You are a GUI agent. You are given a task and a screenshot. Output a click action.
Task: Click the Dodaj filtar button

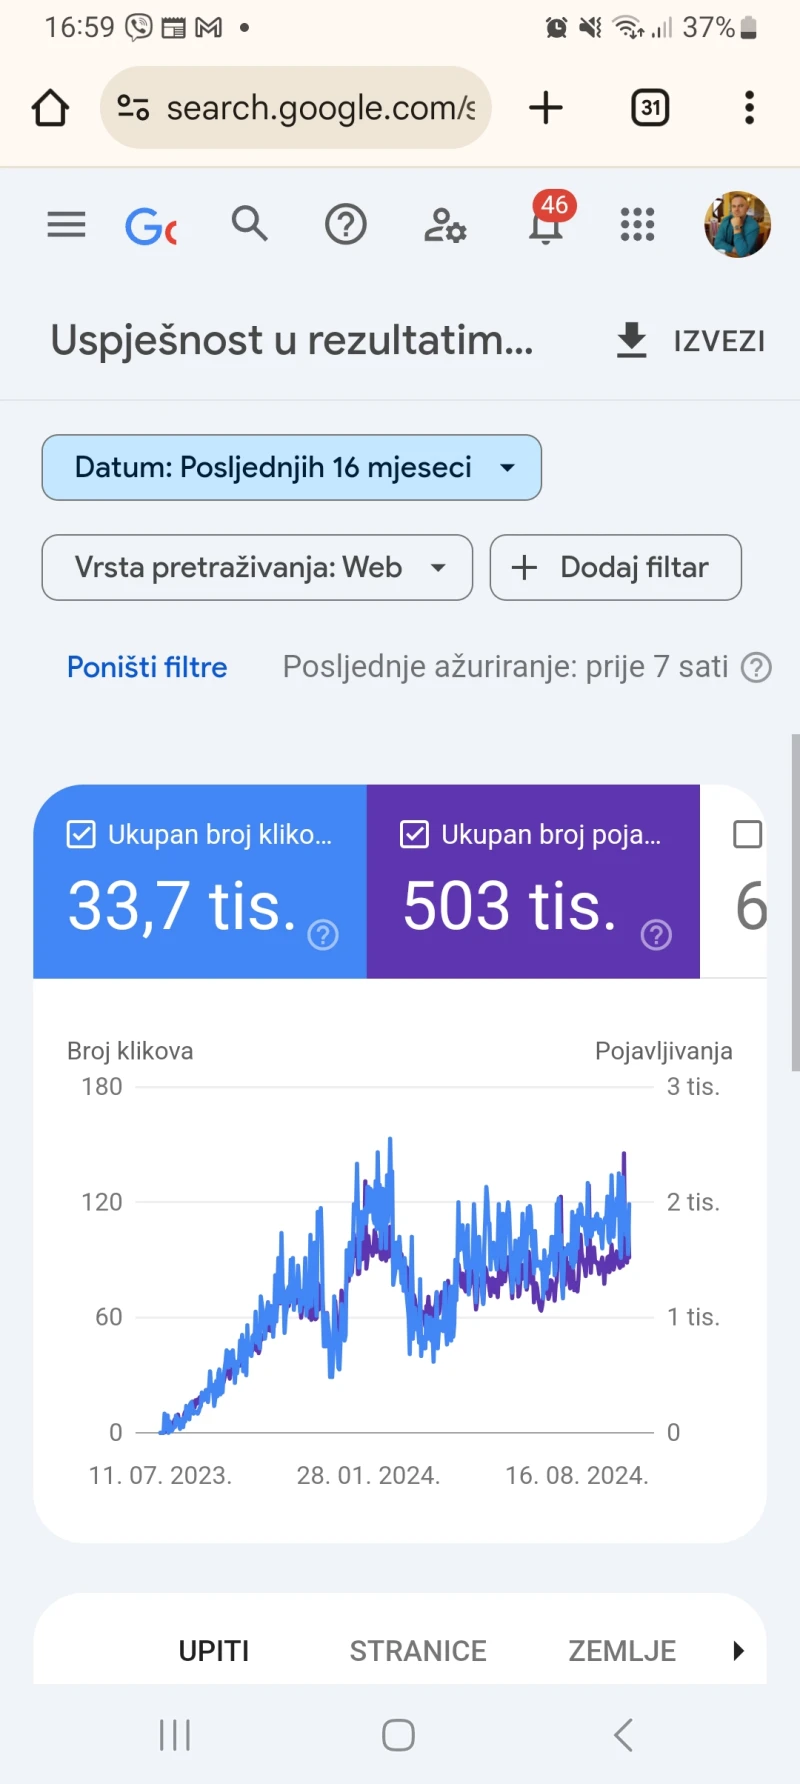pos(614,567)
